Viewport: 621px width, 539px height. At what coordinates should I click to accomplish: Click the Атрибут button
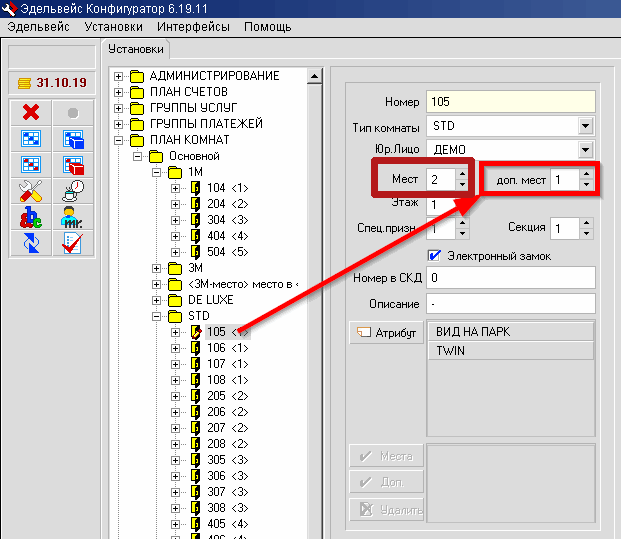(x=384, y=333)
